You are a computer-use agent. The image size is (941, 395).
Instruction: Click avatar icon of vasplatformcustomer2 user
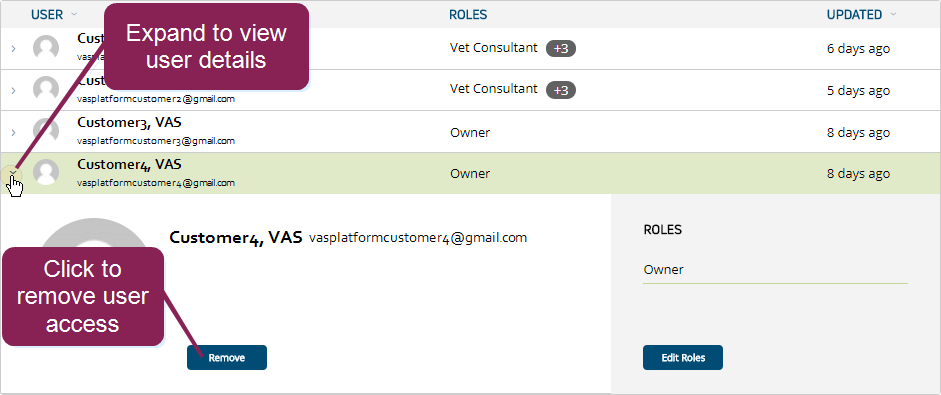point(46,90)
